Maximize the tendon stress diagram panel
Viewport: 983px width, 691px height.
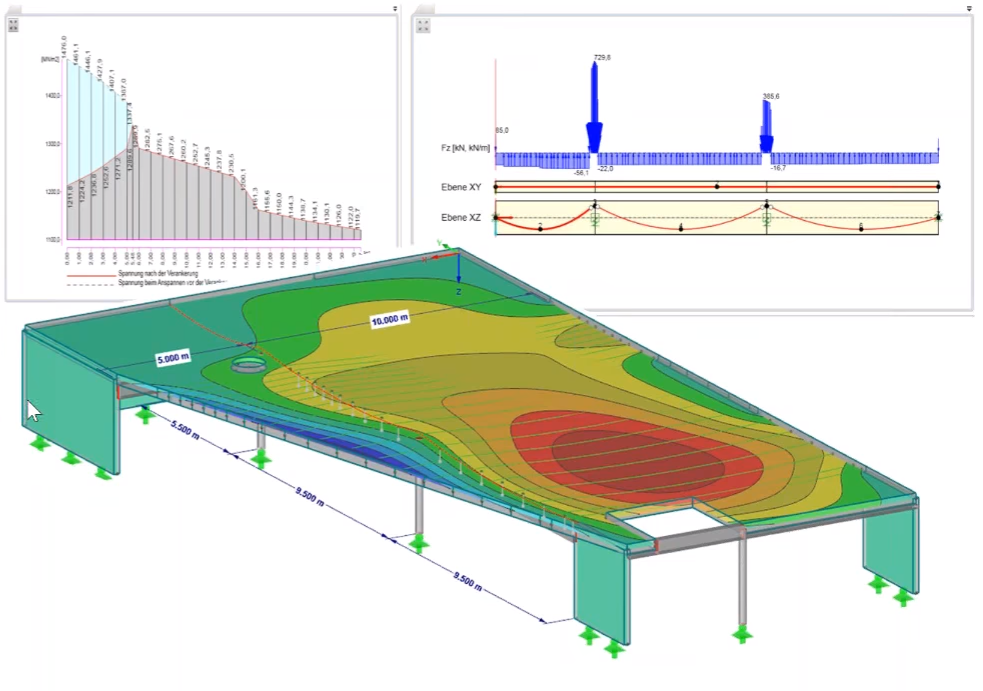pos(13,25)
